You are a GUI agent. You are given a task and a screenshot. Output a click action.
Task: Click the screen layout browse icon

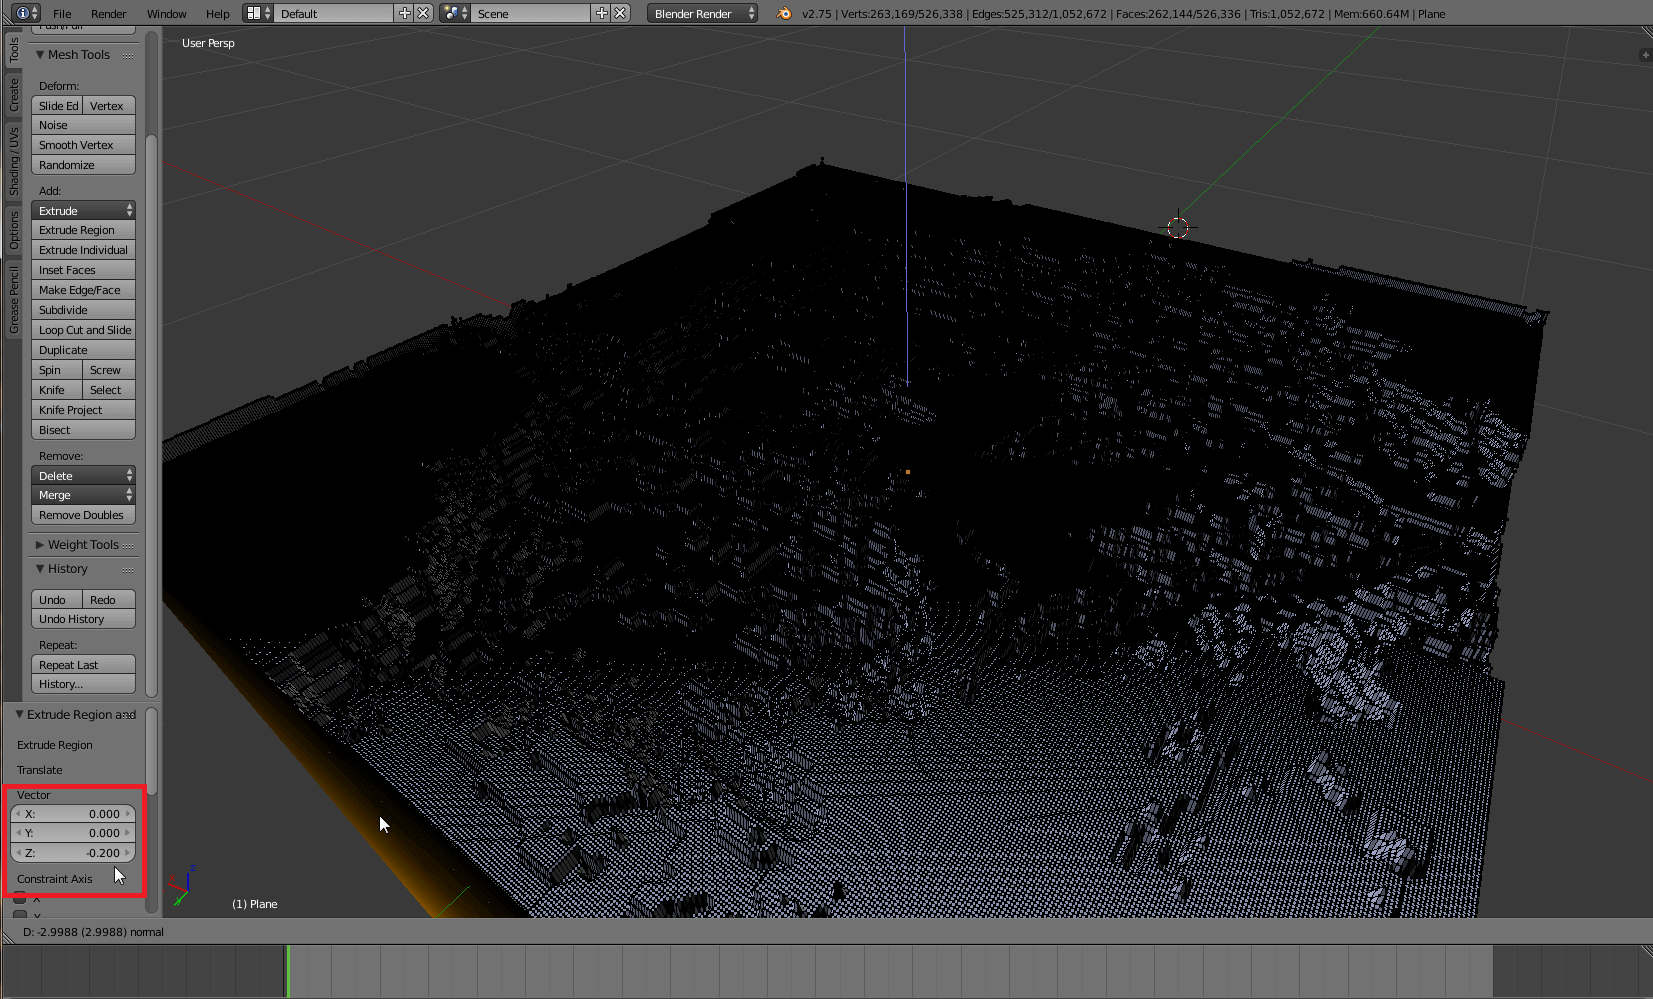click(258, 13)
